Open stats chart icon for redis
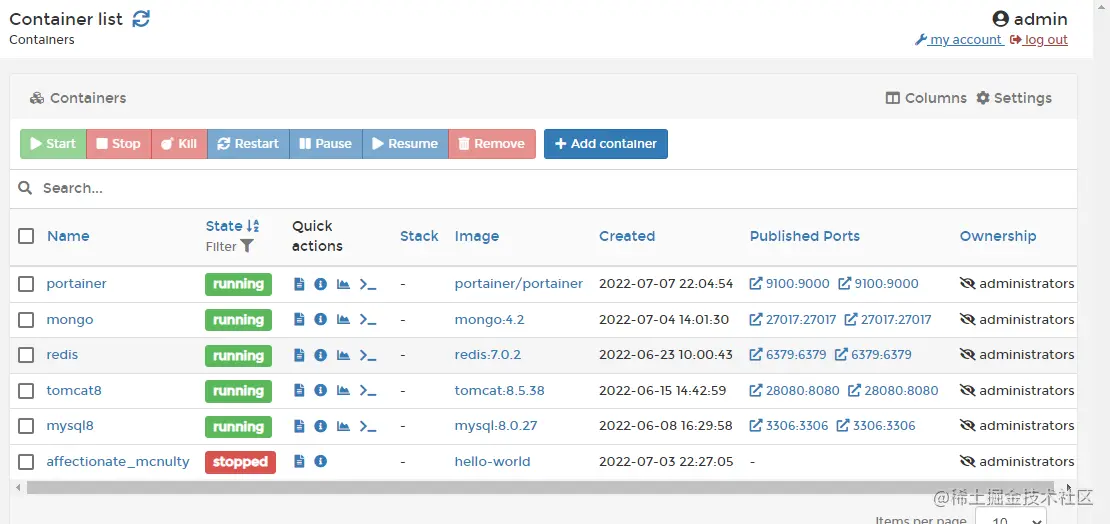Viewport: 1110px width, 524px height. 343,355
